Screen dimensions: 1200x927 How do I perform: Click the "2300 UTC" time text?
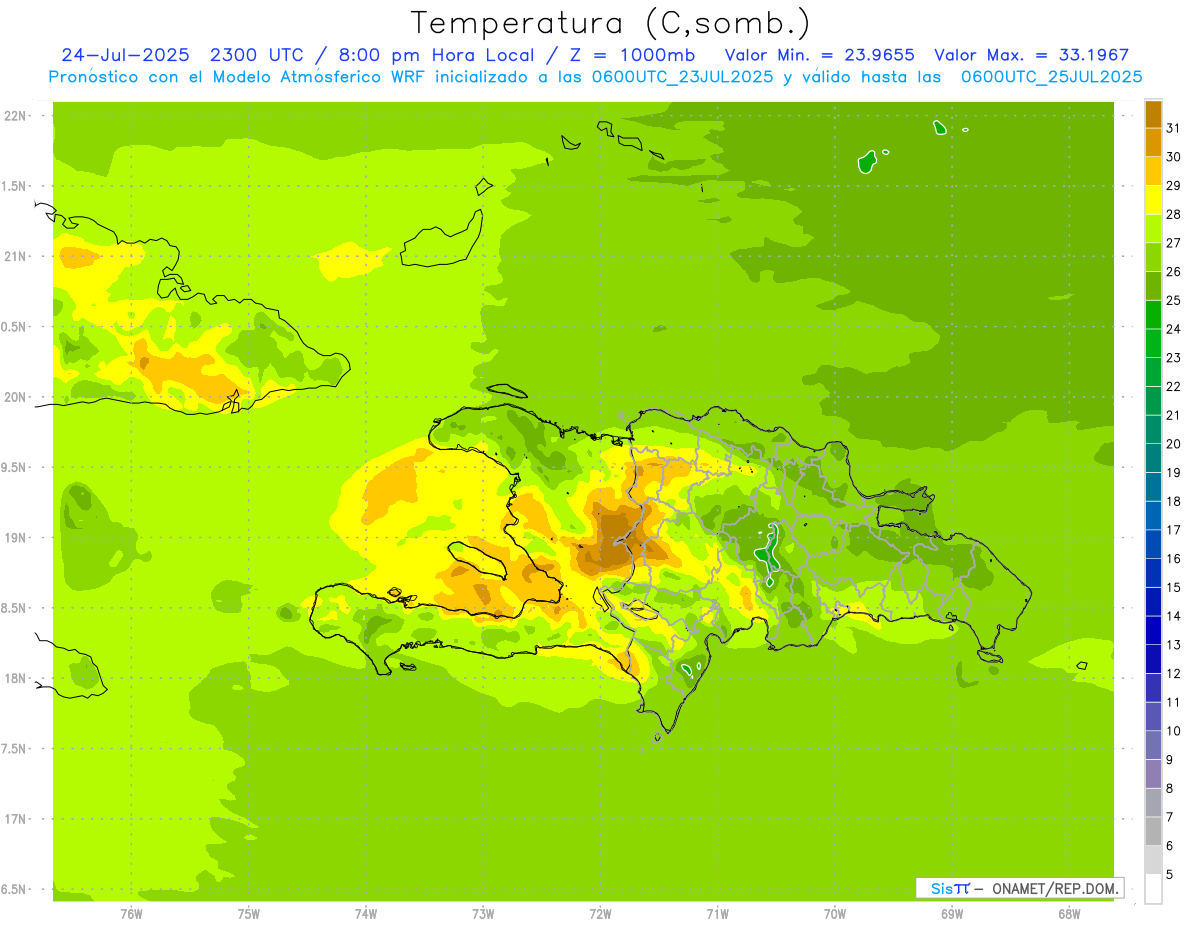(258, 55)
